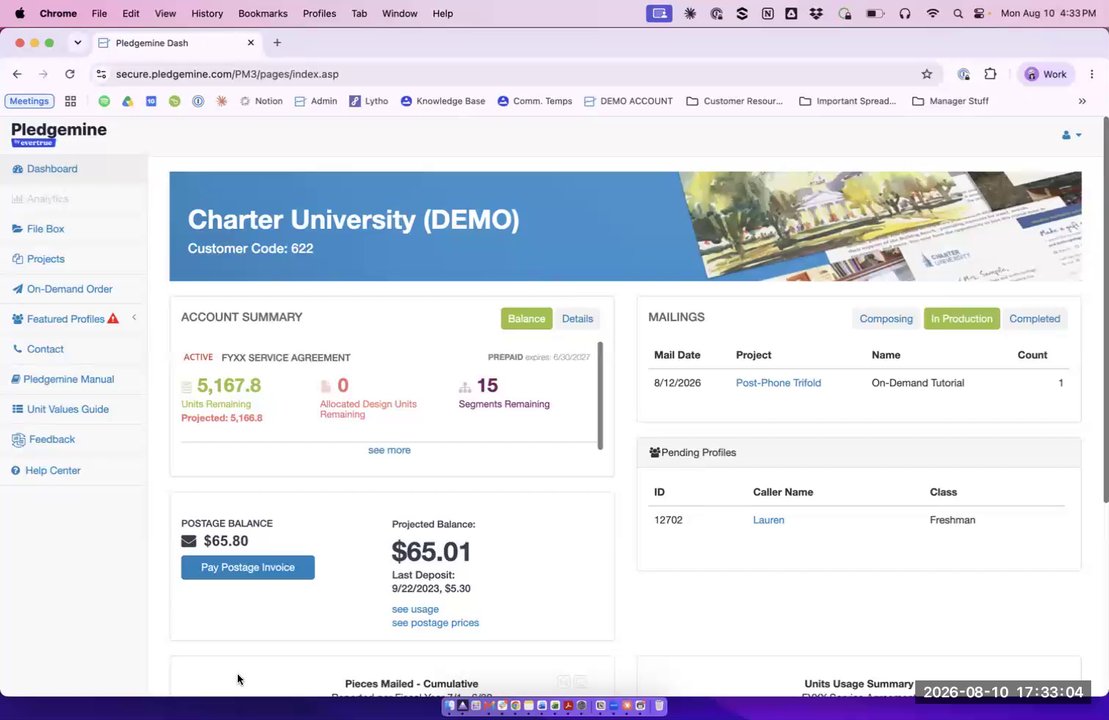Expand Customer Resources bookmark folder

tap(735, 101)
